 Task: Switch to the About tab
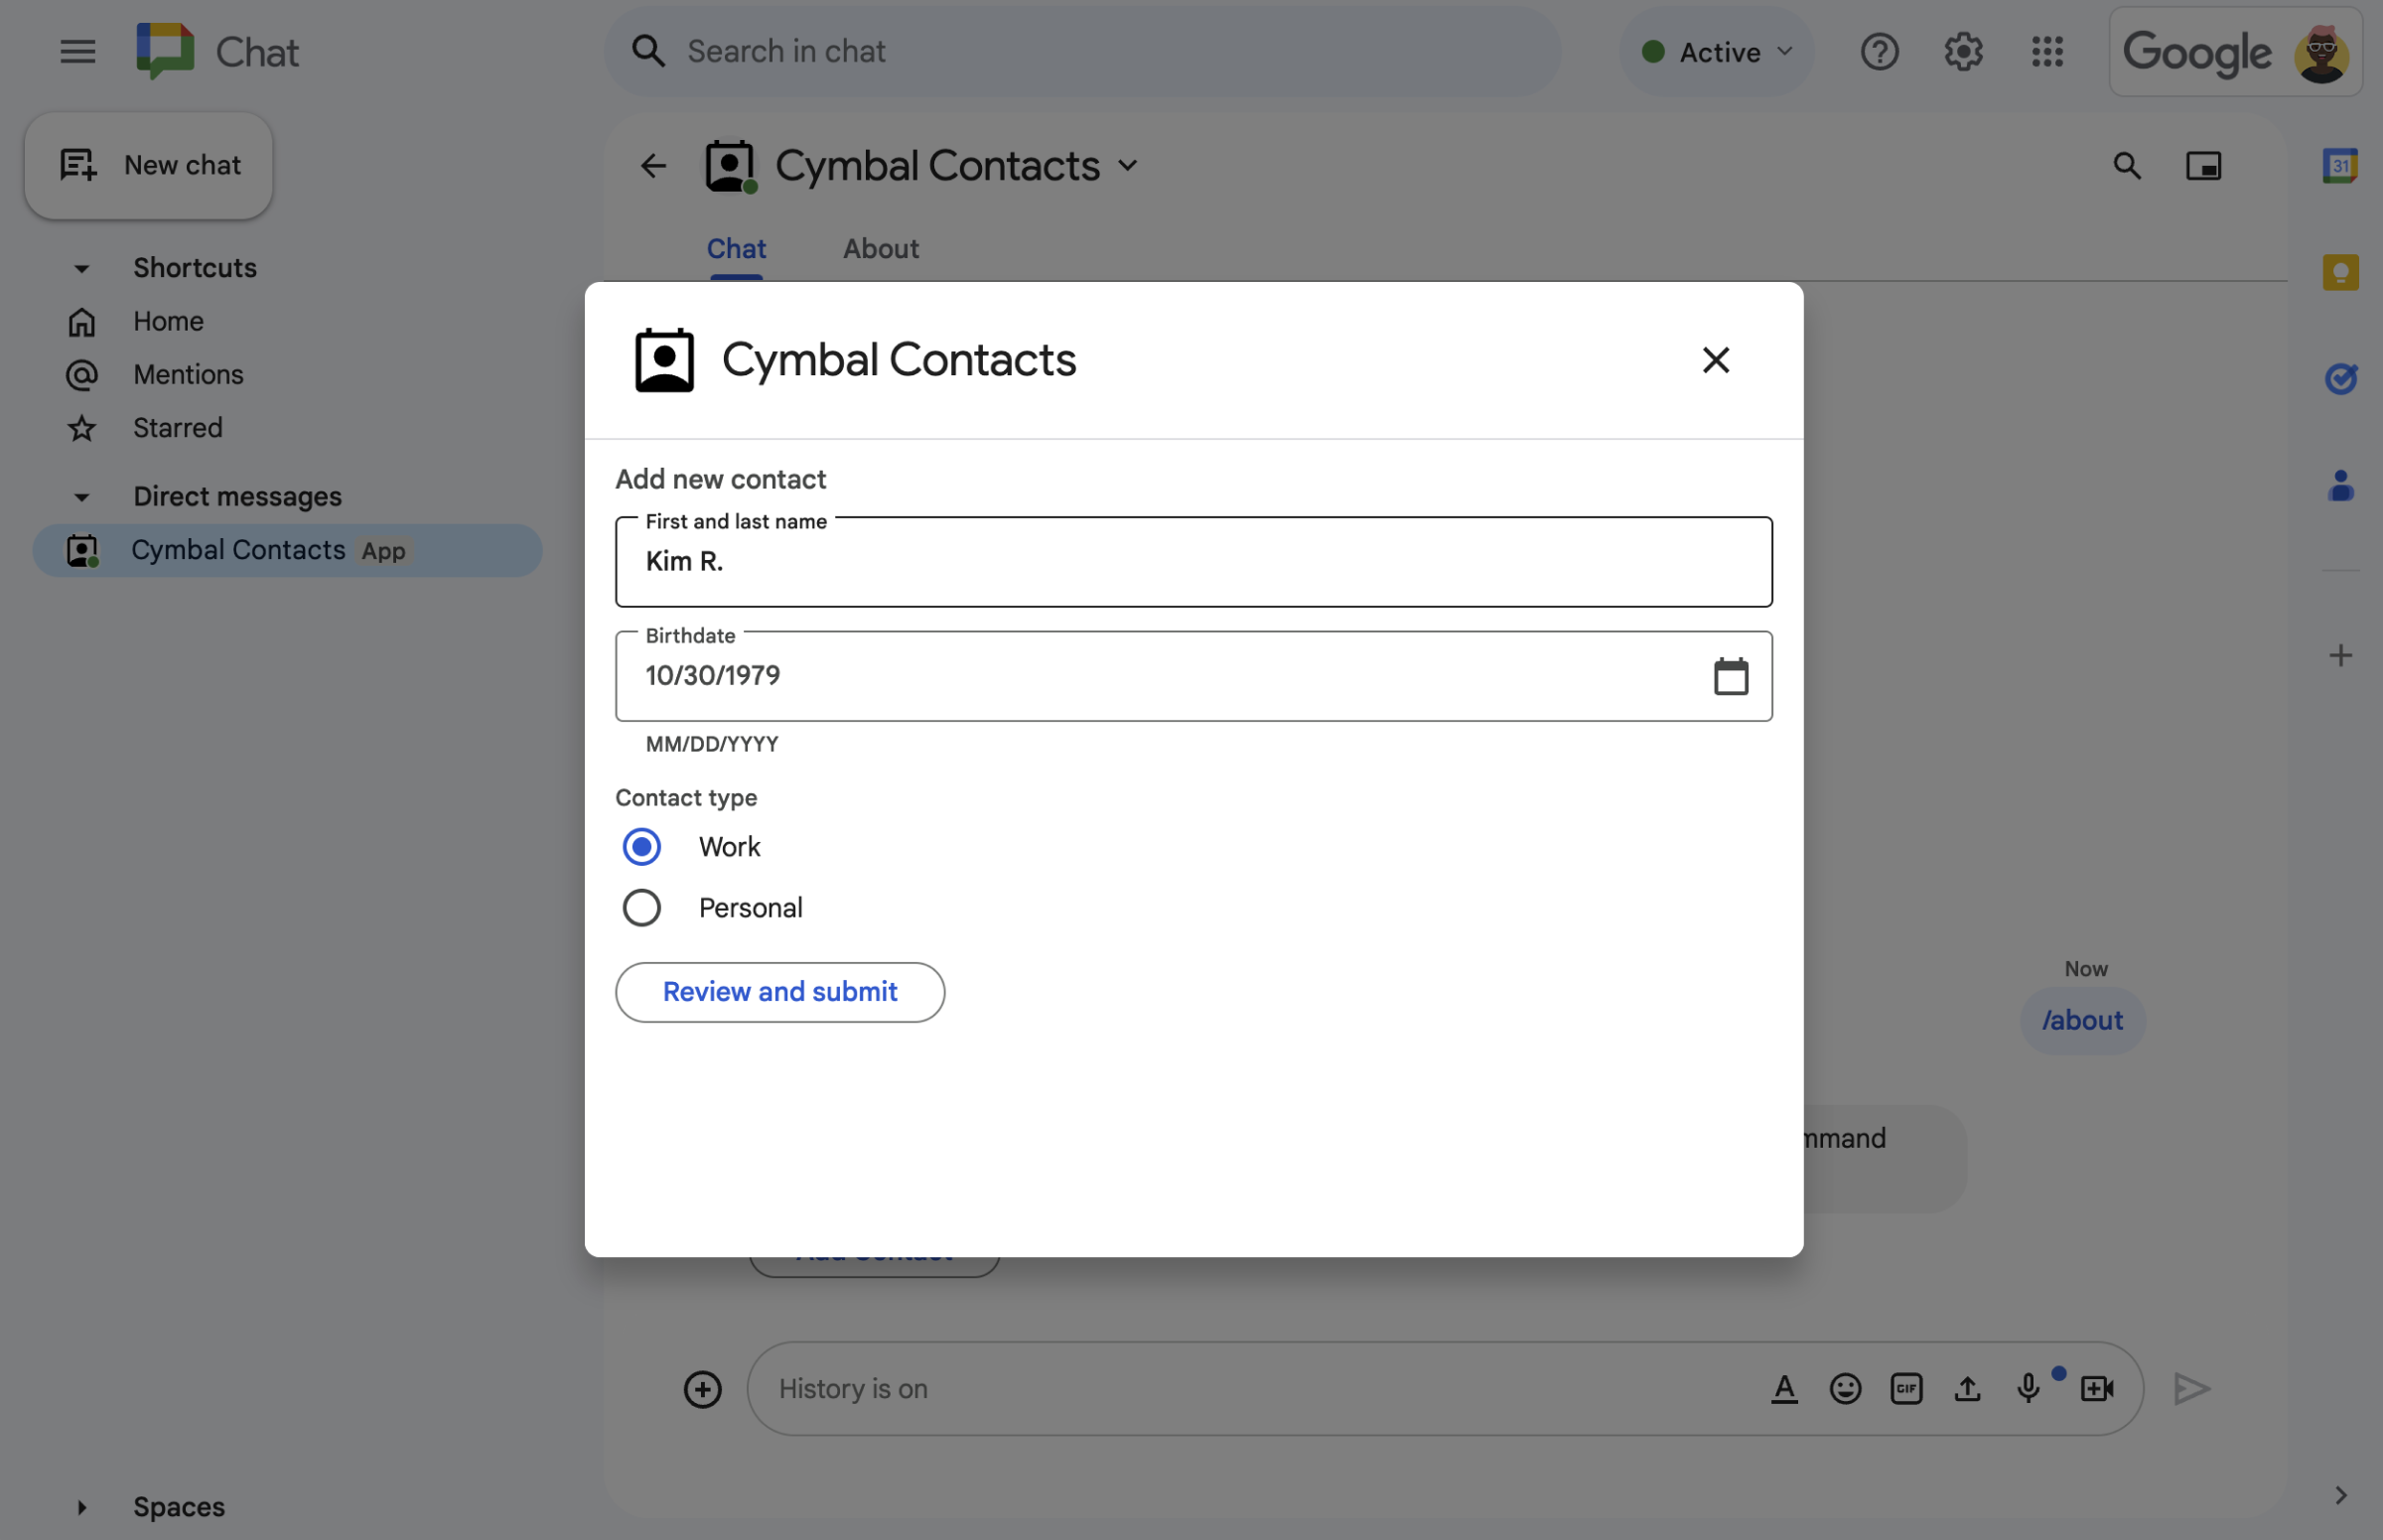click(881, 246)
